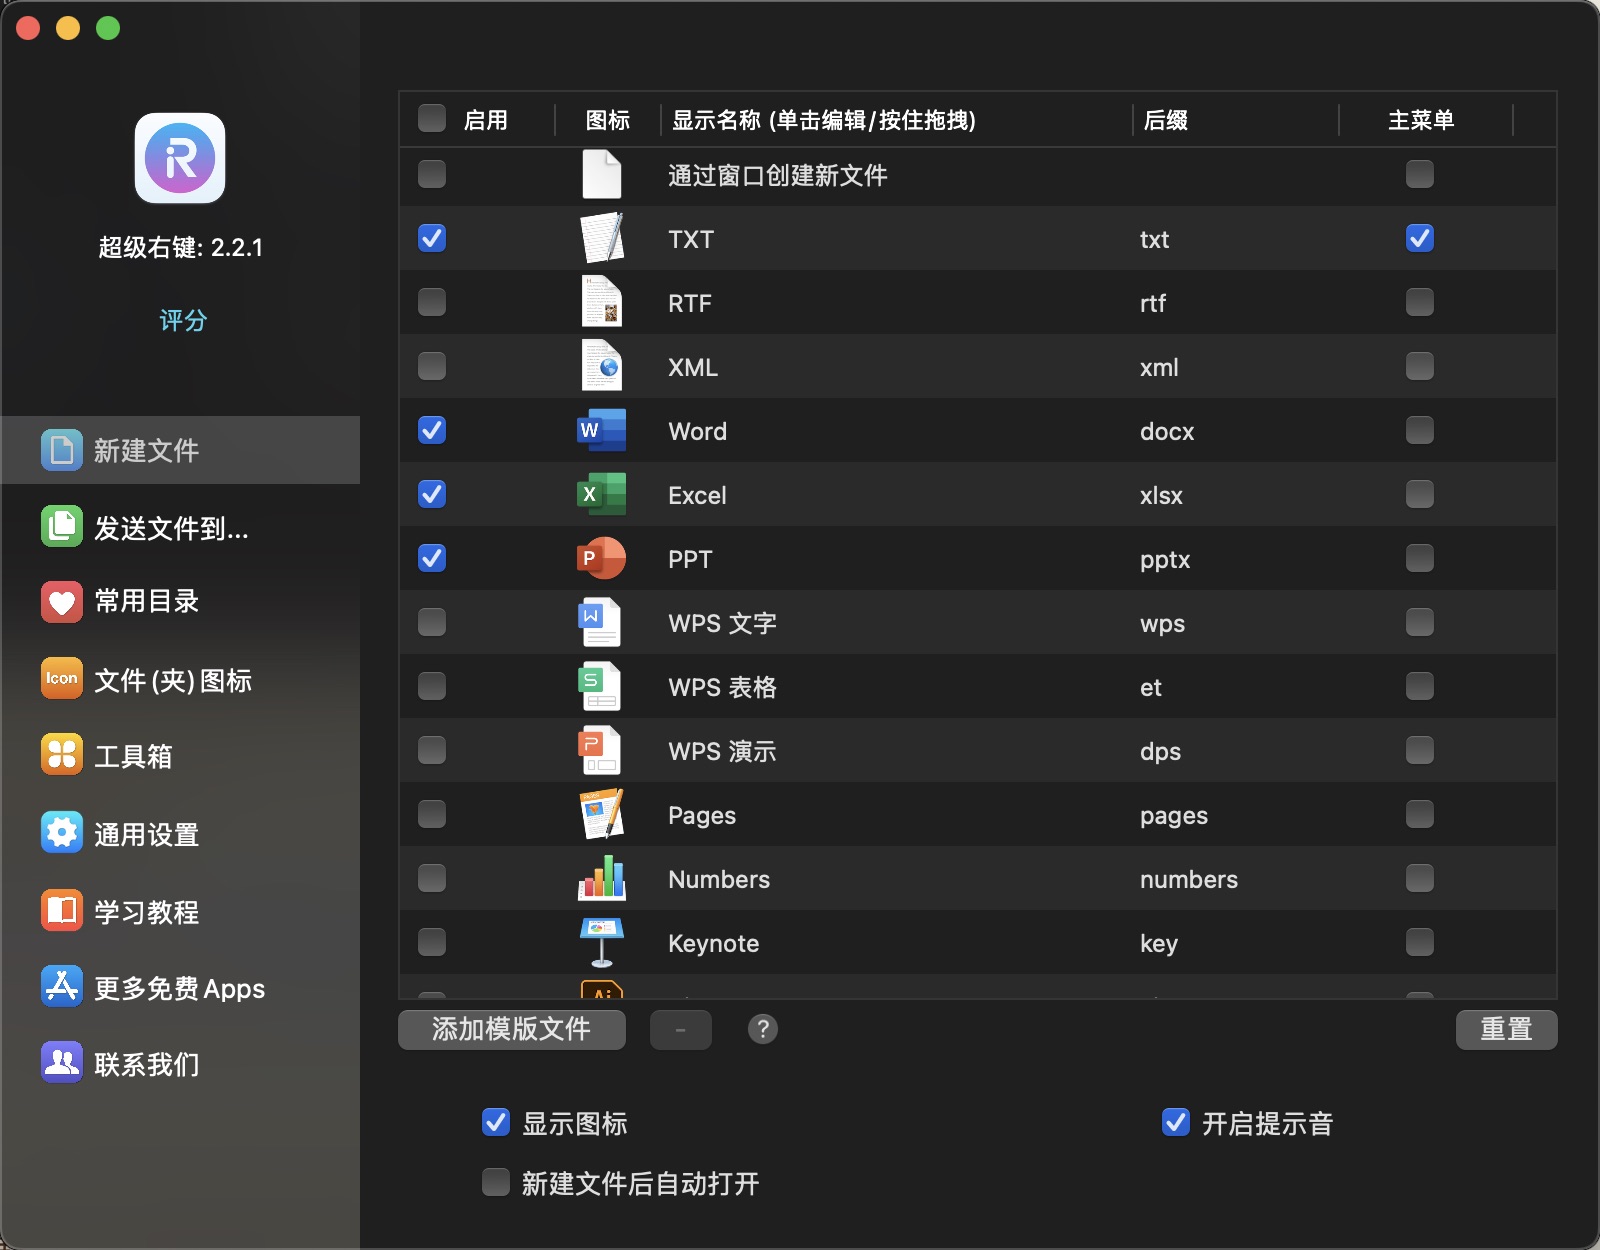The image size is (1600, 1250).
Task: Open the 工具箱 section
Action: [x=181, y=756]
